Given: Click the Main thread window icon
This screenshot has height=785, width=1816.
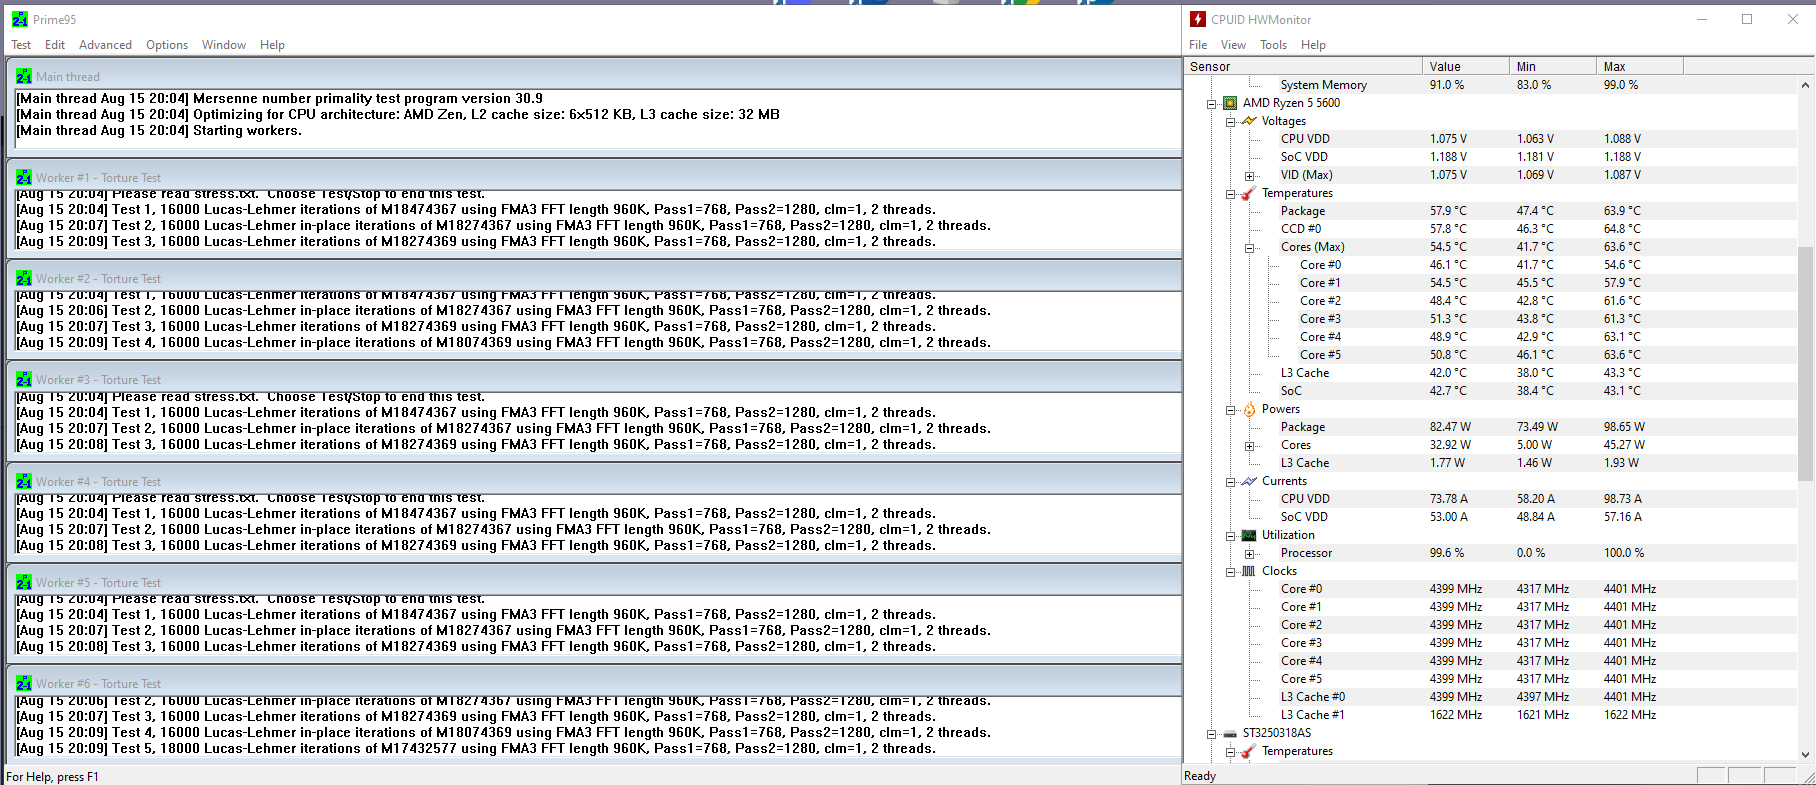Looking at the screenshot, I should click(x=24, y=76).
